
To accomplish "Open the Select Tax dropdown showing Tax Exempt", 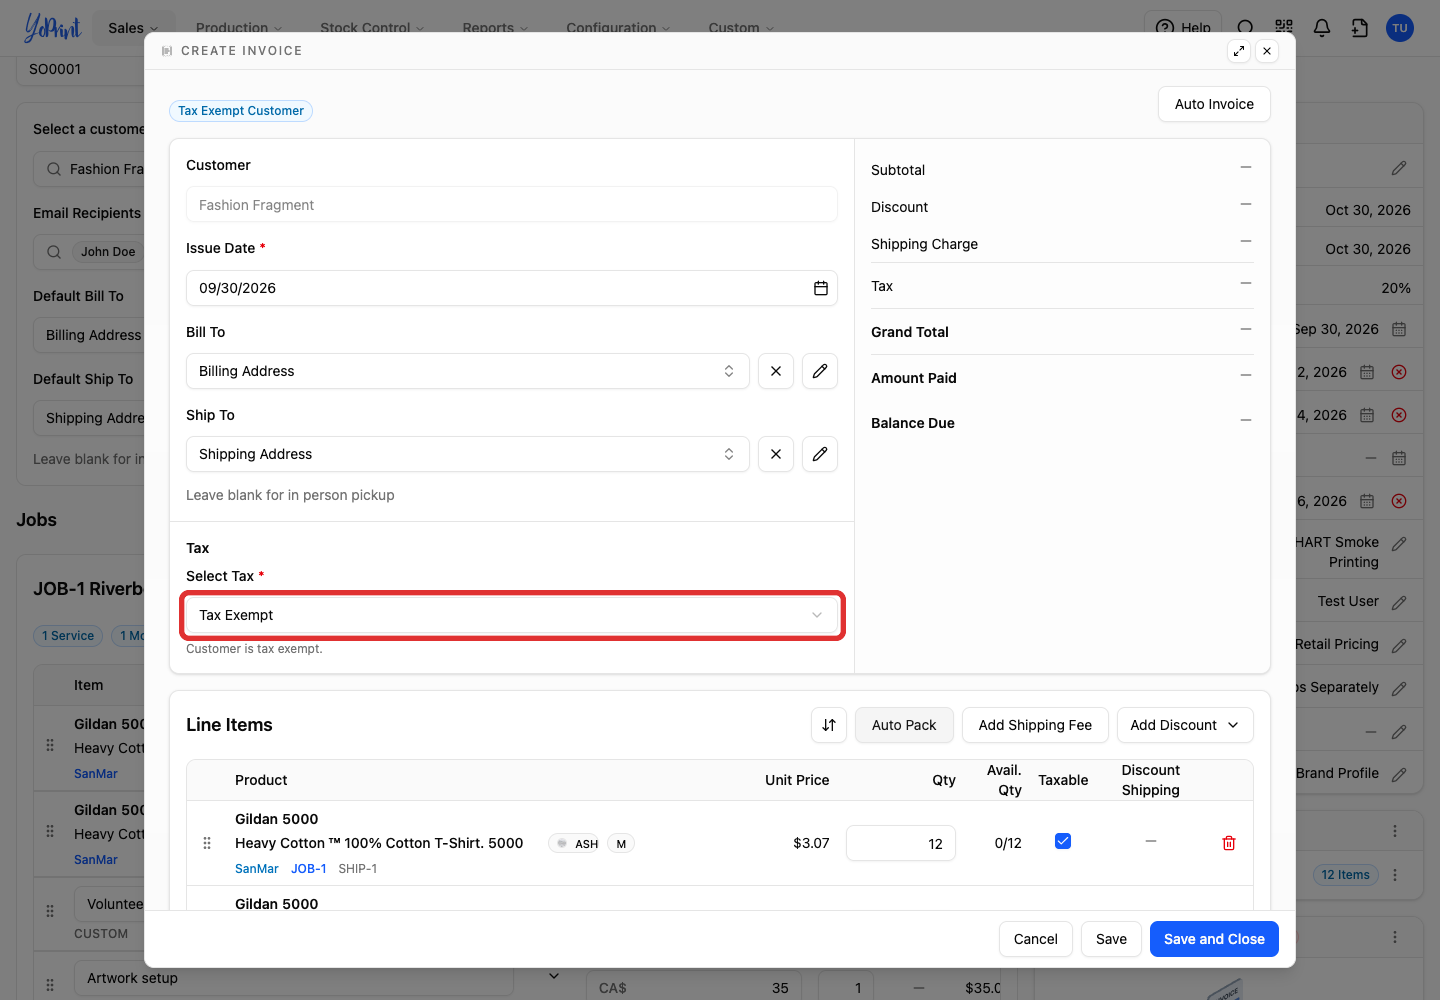I will tap(512, 615).
